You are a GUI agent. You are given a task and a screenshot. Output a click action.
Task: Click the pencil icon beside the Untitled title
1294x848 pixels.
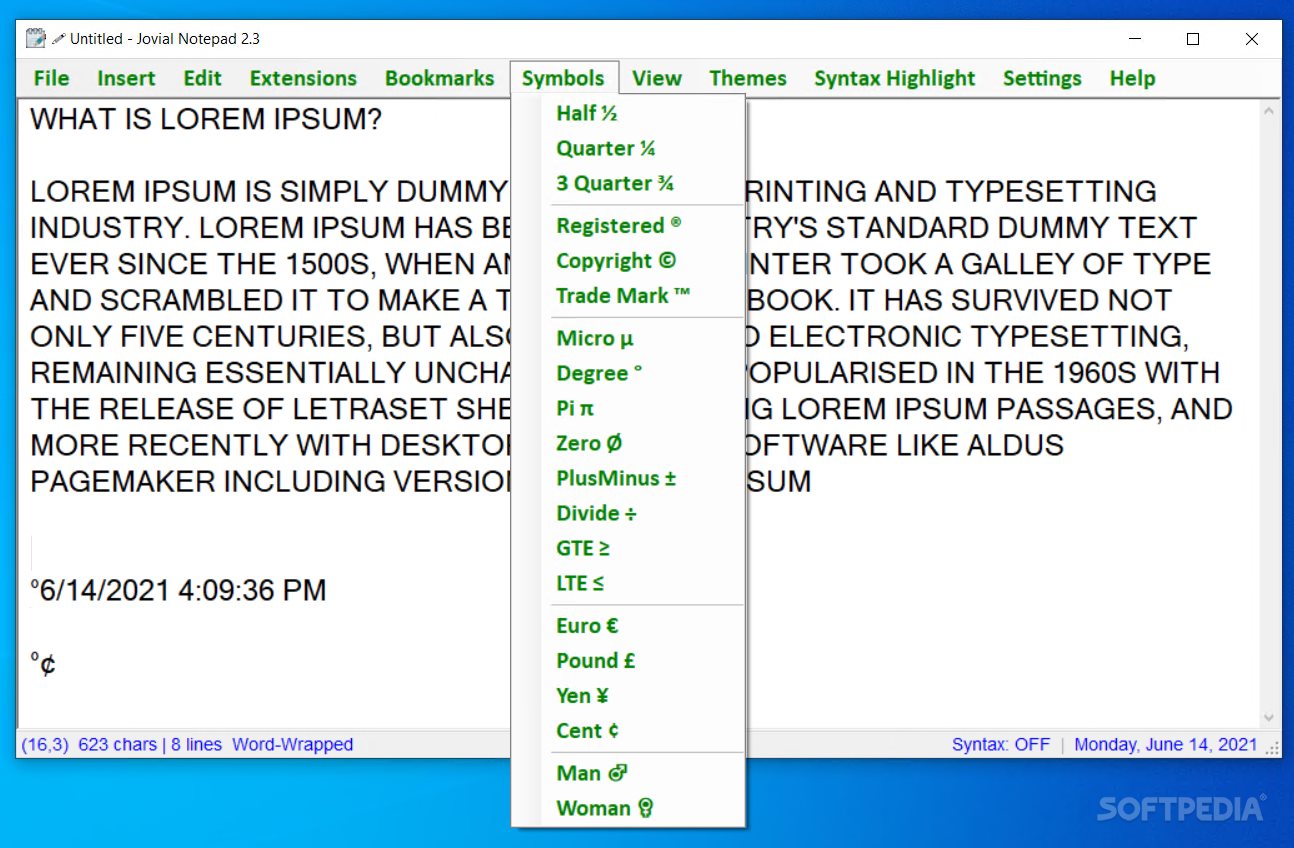click(58, 39)
